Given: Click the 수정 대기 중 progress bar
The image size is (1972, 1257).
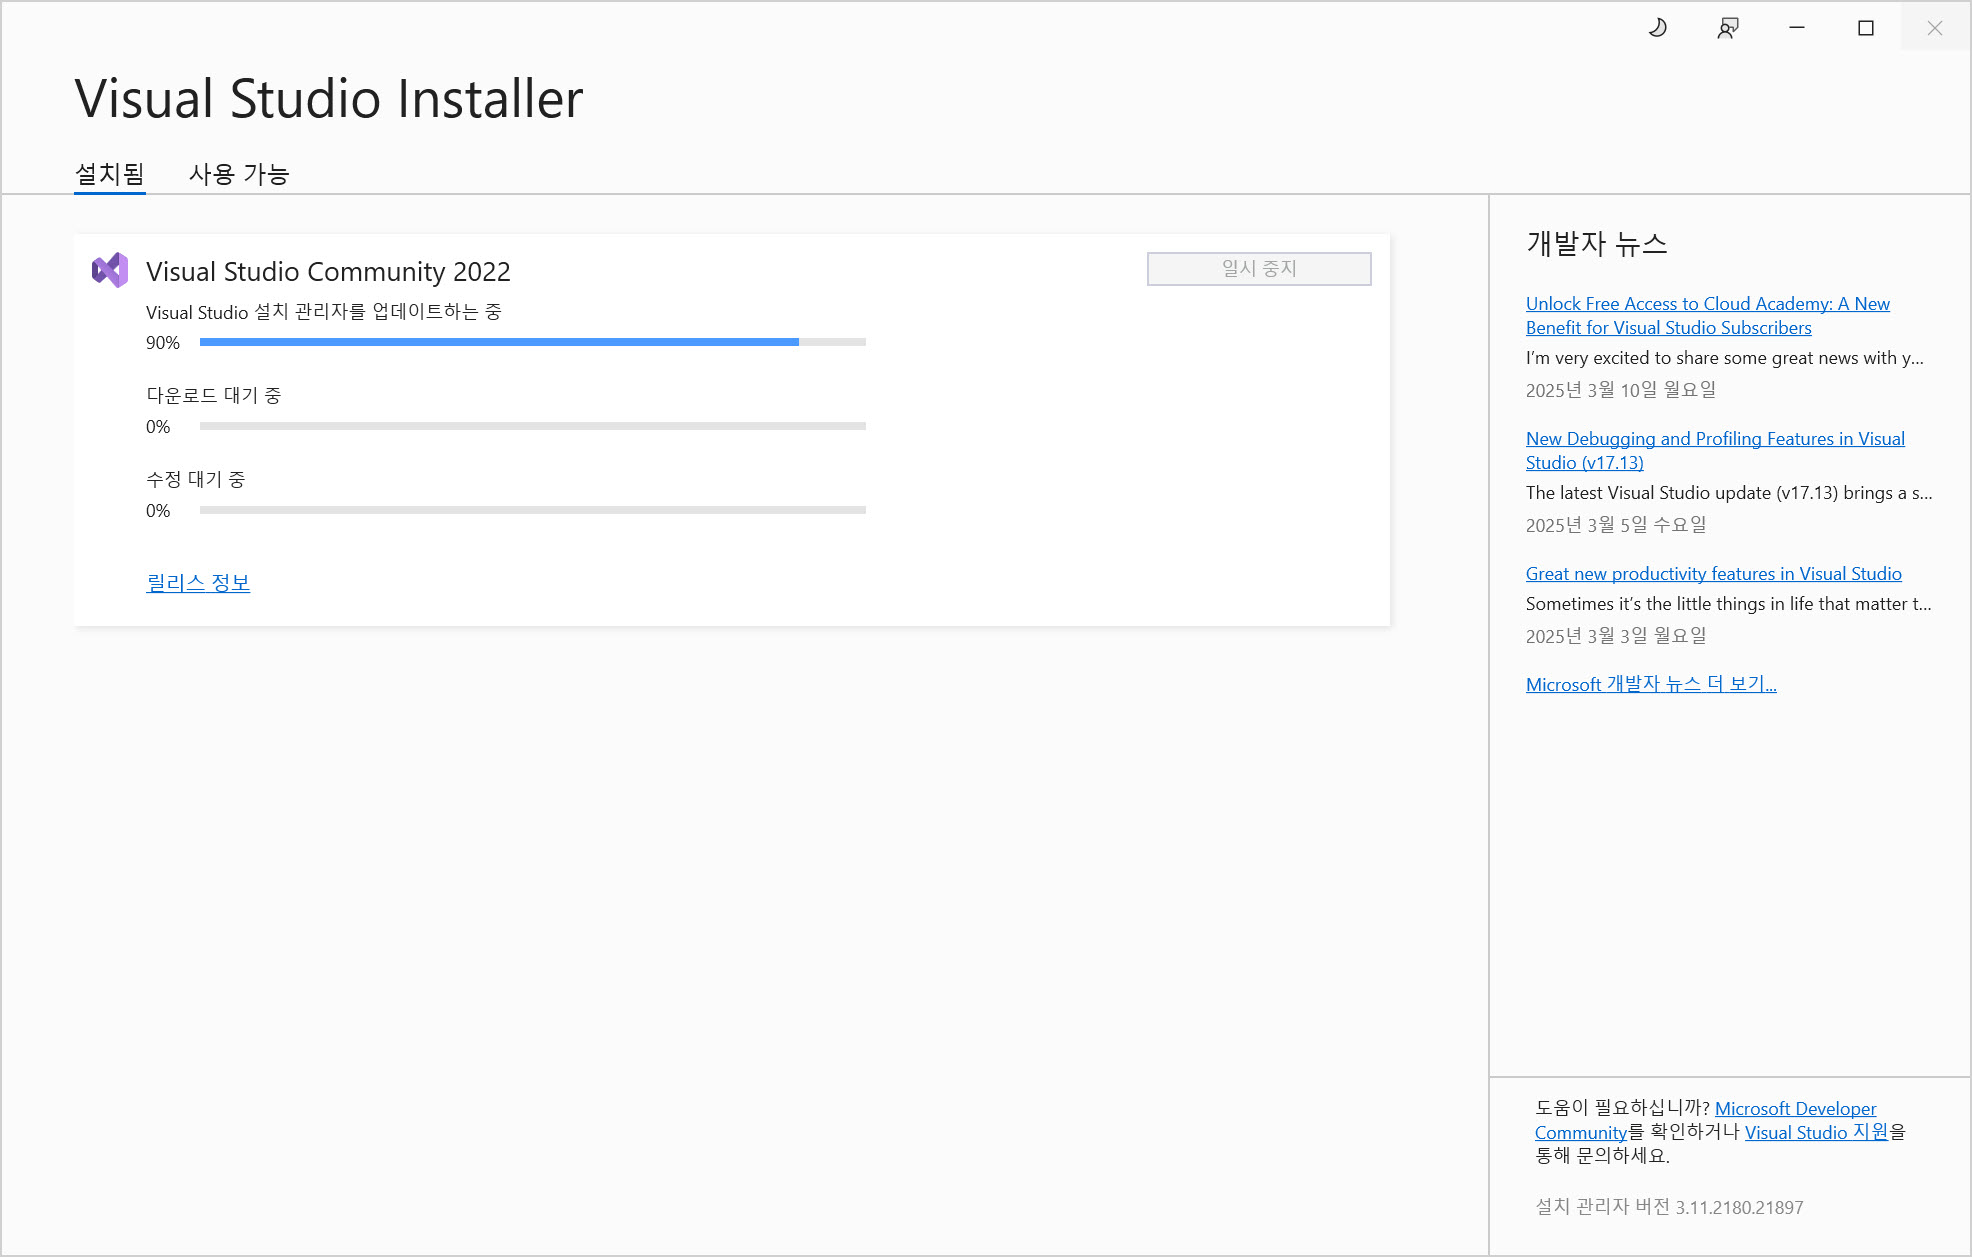Looking at the screenshot, I should click(532, 510).
